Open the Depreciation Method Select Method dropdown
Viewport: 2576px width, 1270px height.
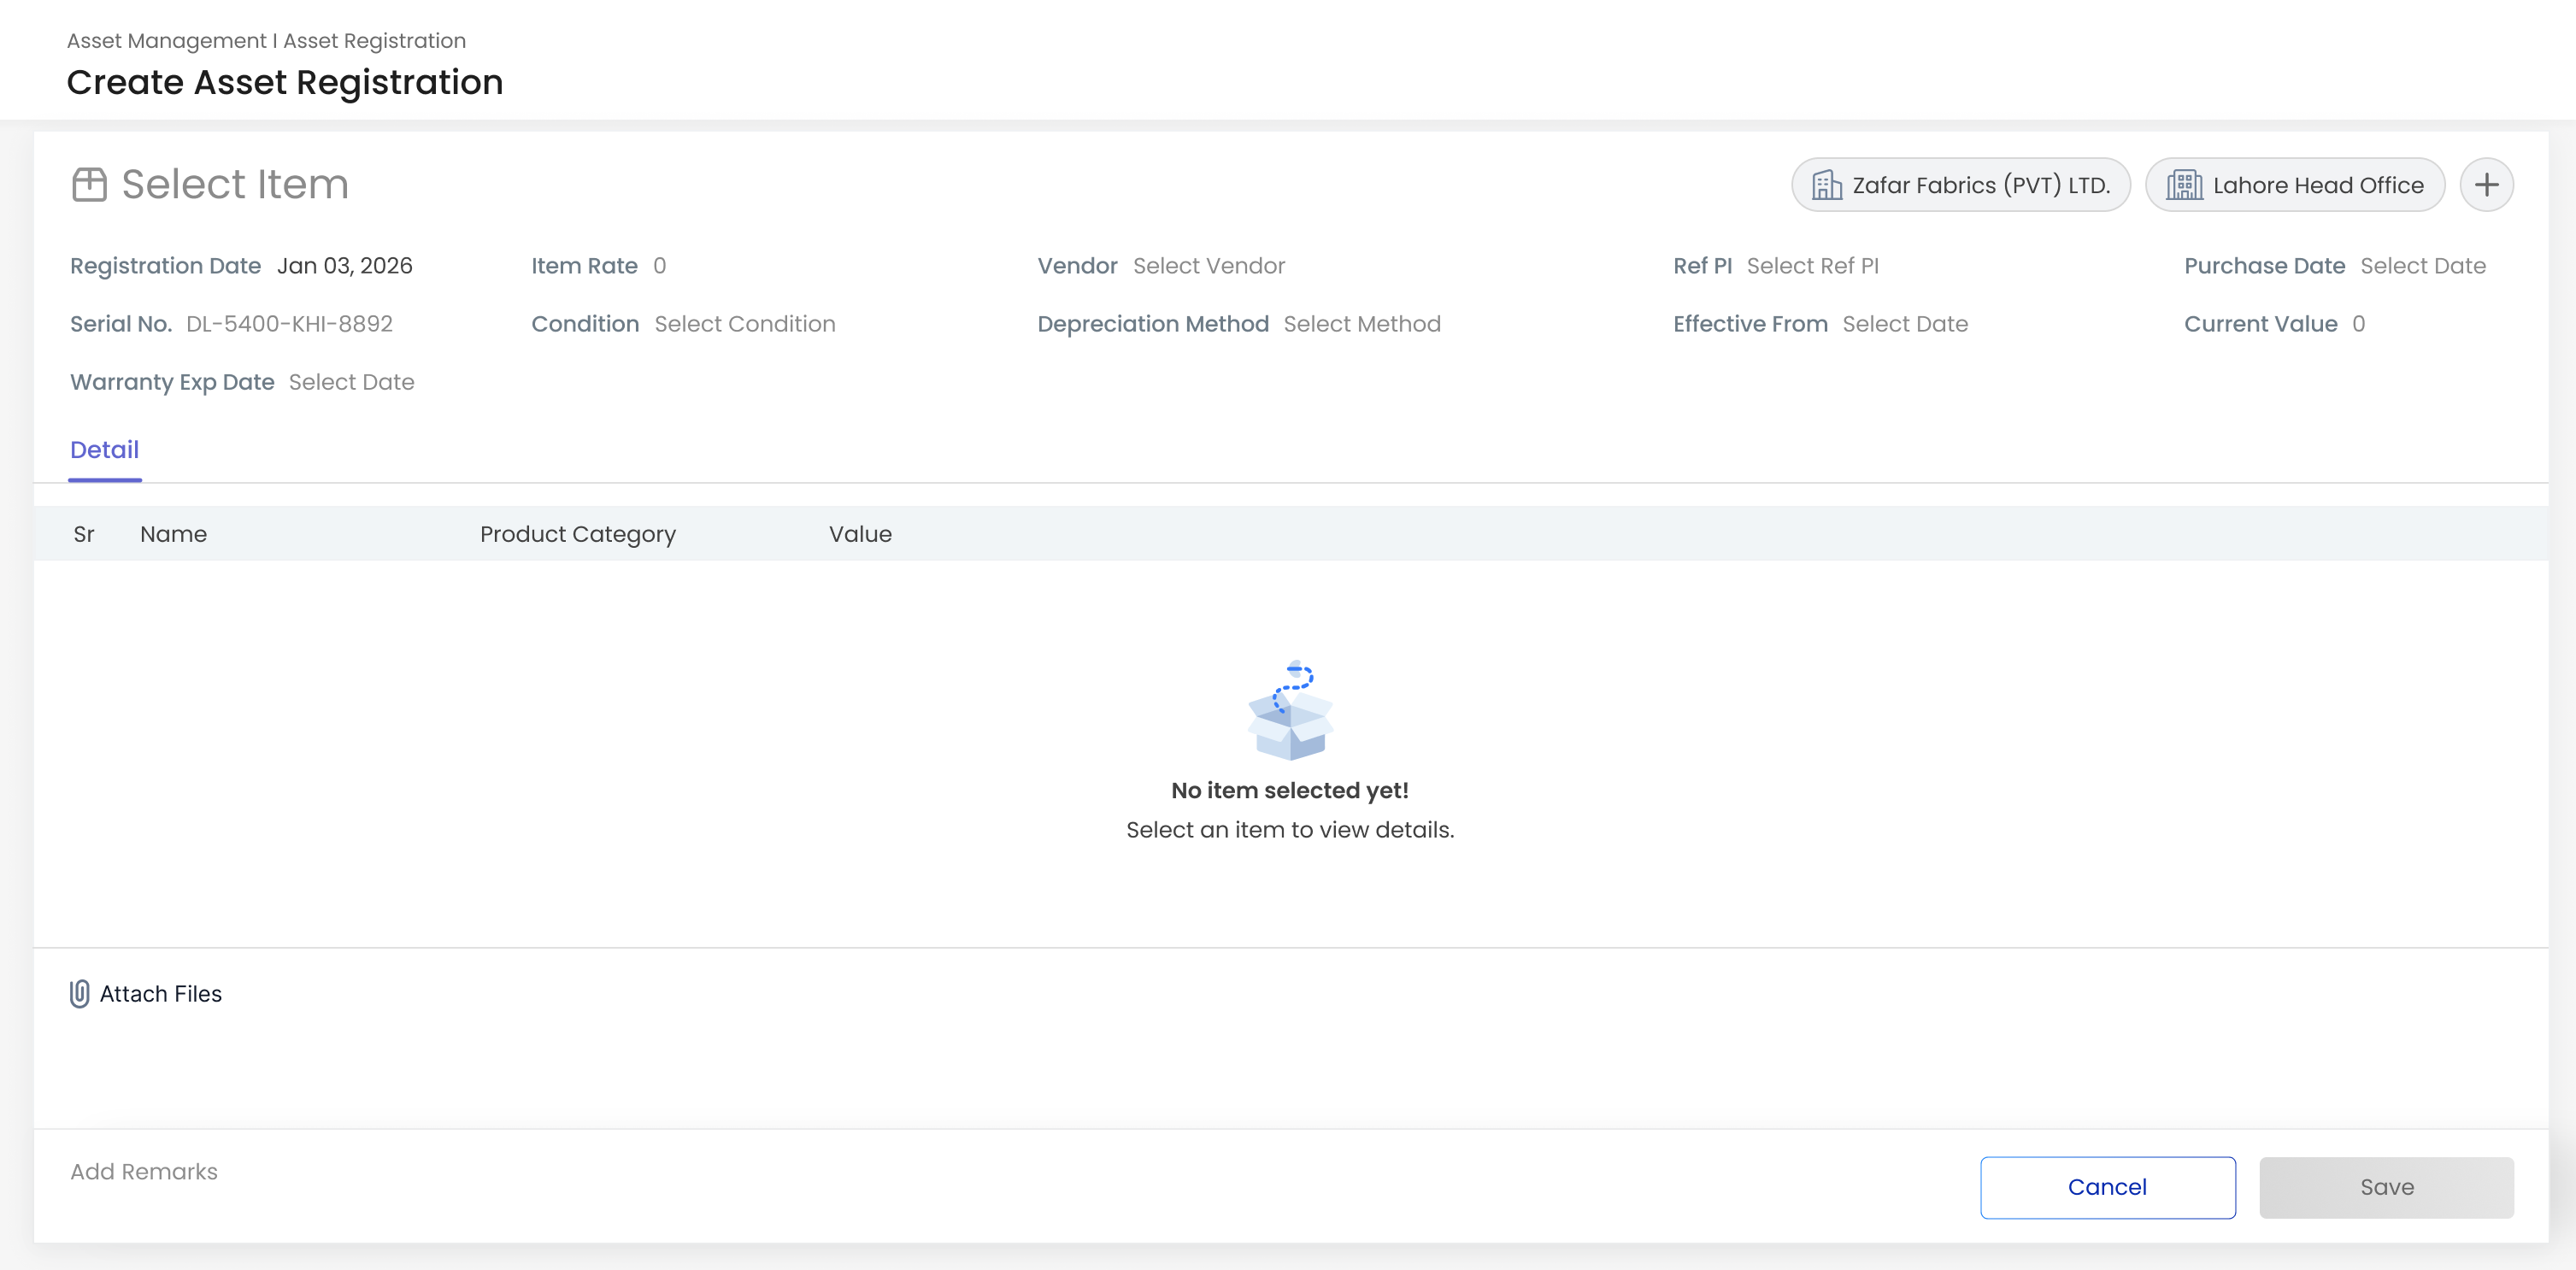[x=1362, y=324]
